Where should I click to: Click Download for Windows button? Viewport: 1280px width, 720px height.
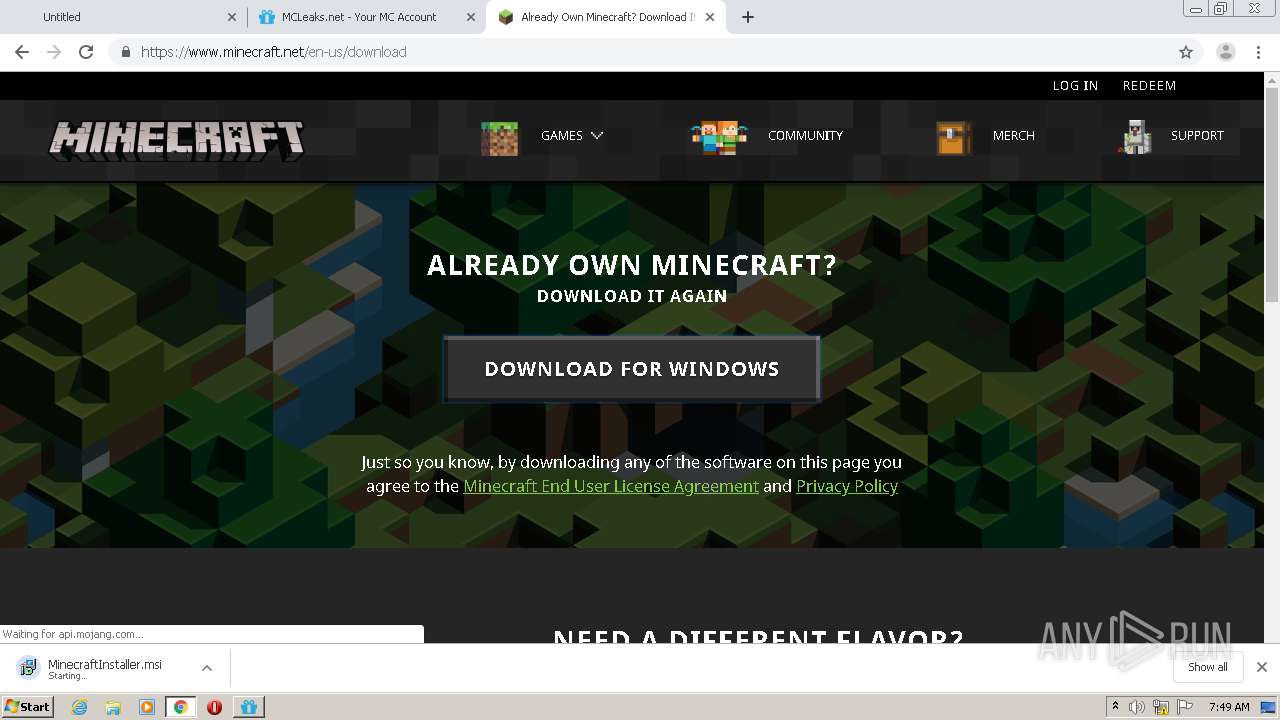(632, 369)
